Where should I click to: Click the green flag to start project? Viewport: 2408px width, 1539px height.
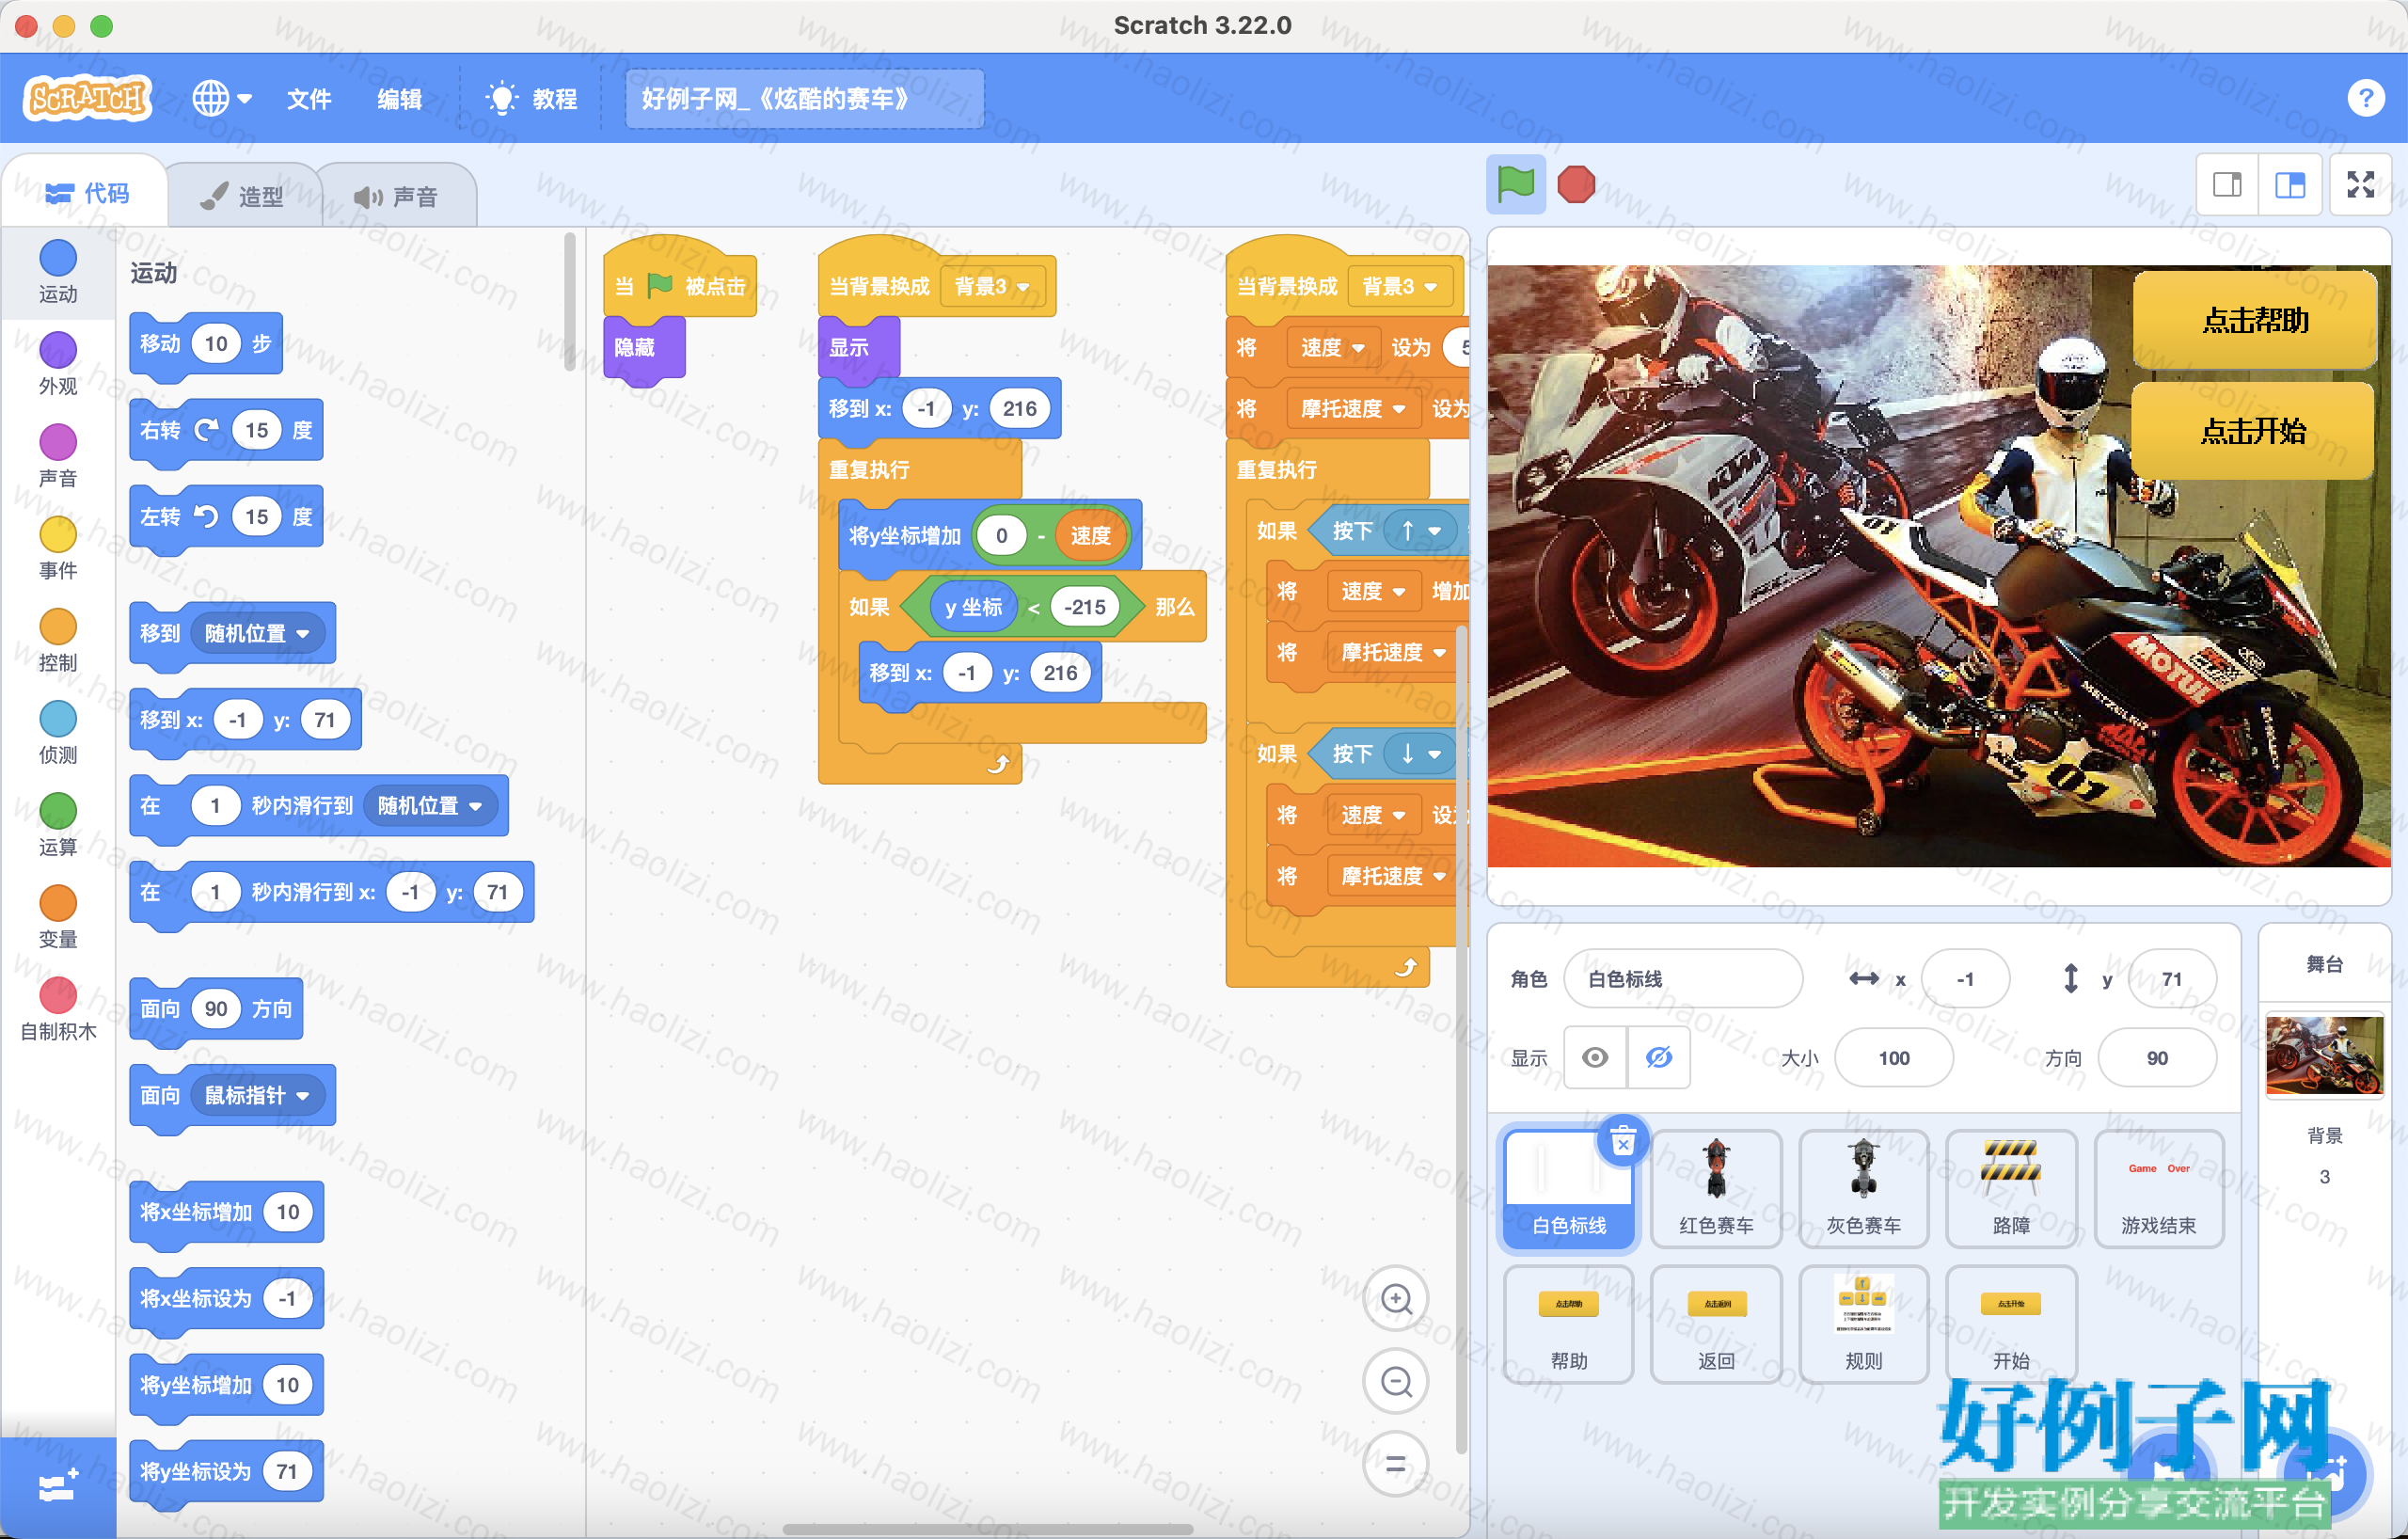[x=1515, y=184]
